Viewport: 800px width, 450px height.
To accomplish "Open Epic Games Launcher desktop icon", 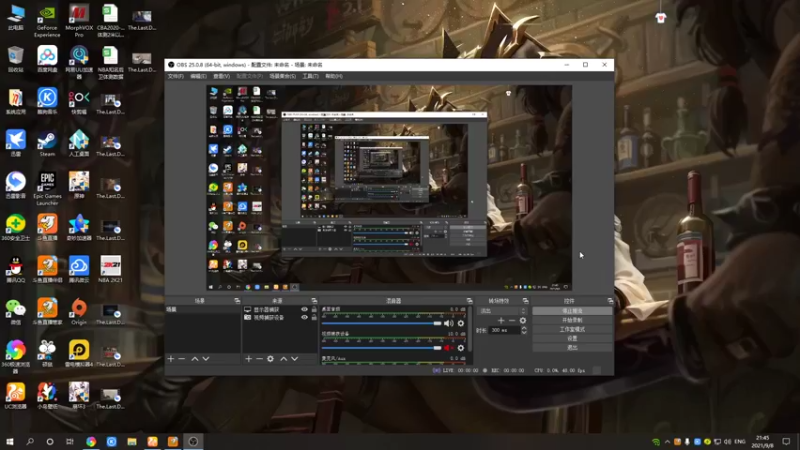I will pyautogui.click(x=47, y=188).
